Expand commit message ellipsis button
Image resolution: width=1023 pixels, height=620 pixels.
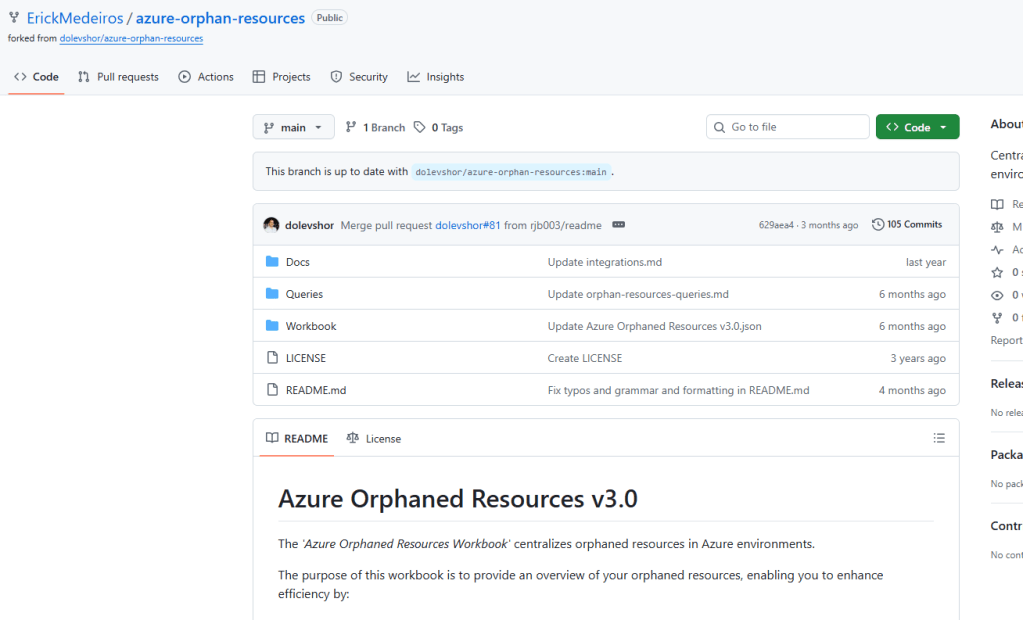(x=618, y=225)
